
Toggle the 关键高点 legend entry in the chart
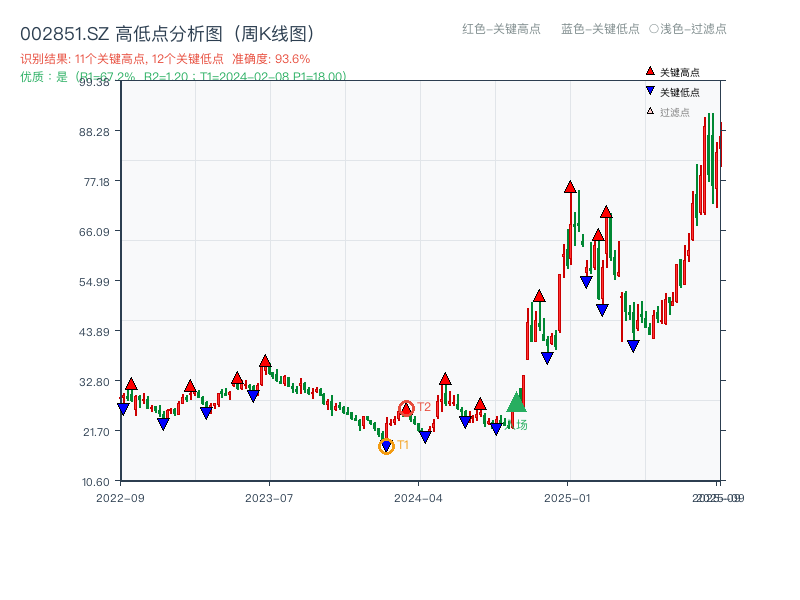click(673, 72)
